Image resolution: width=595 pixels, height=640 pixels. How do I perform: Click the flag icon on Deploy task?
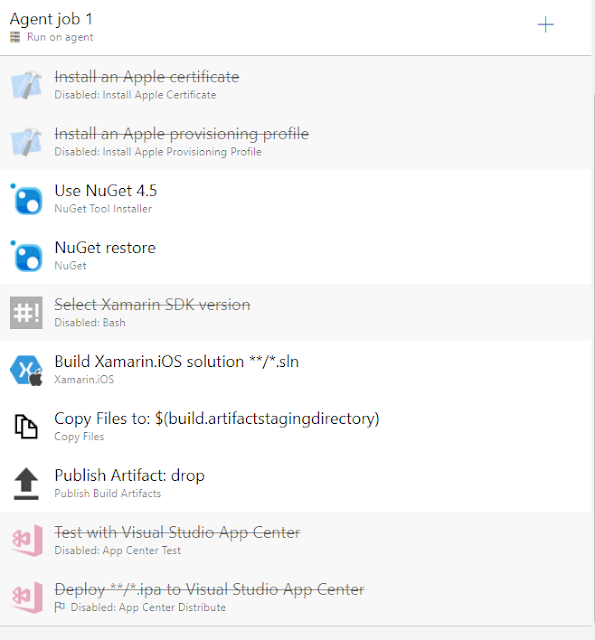click(x=60, y=607)
